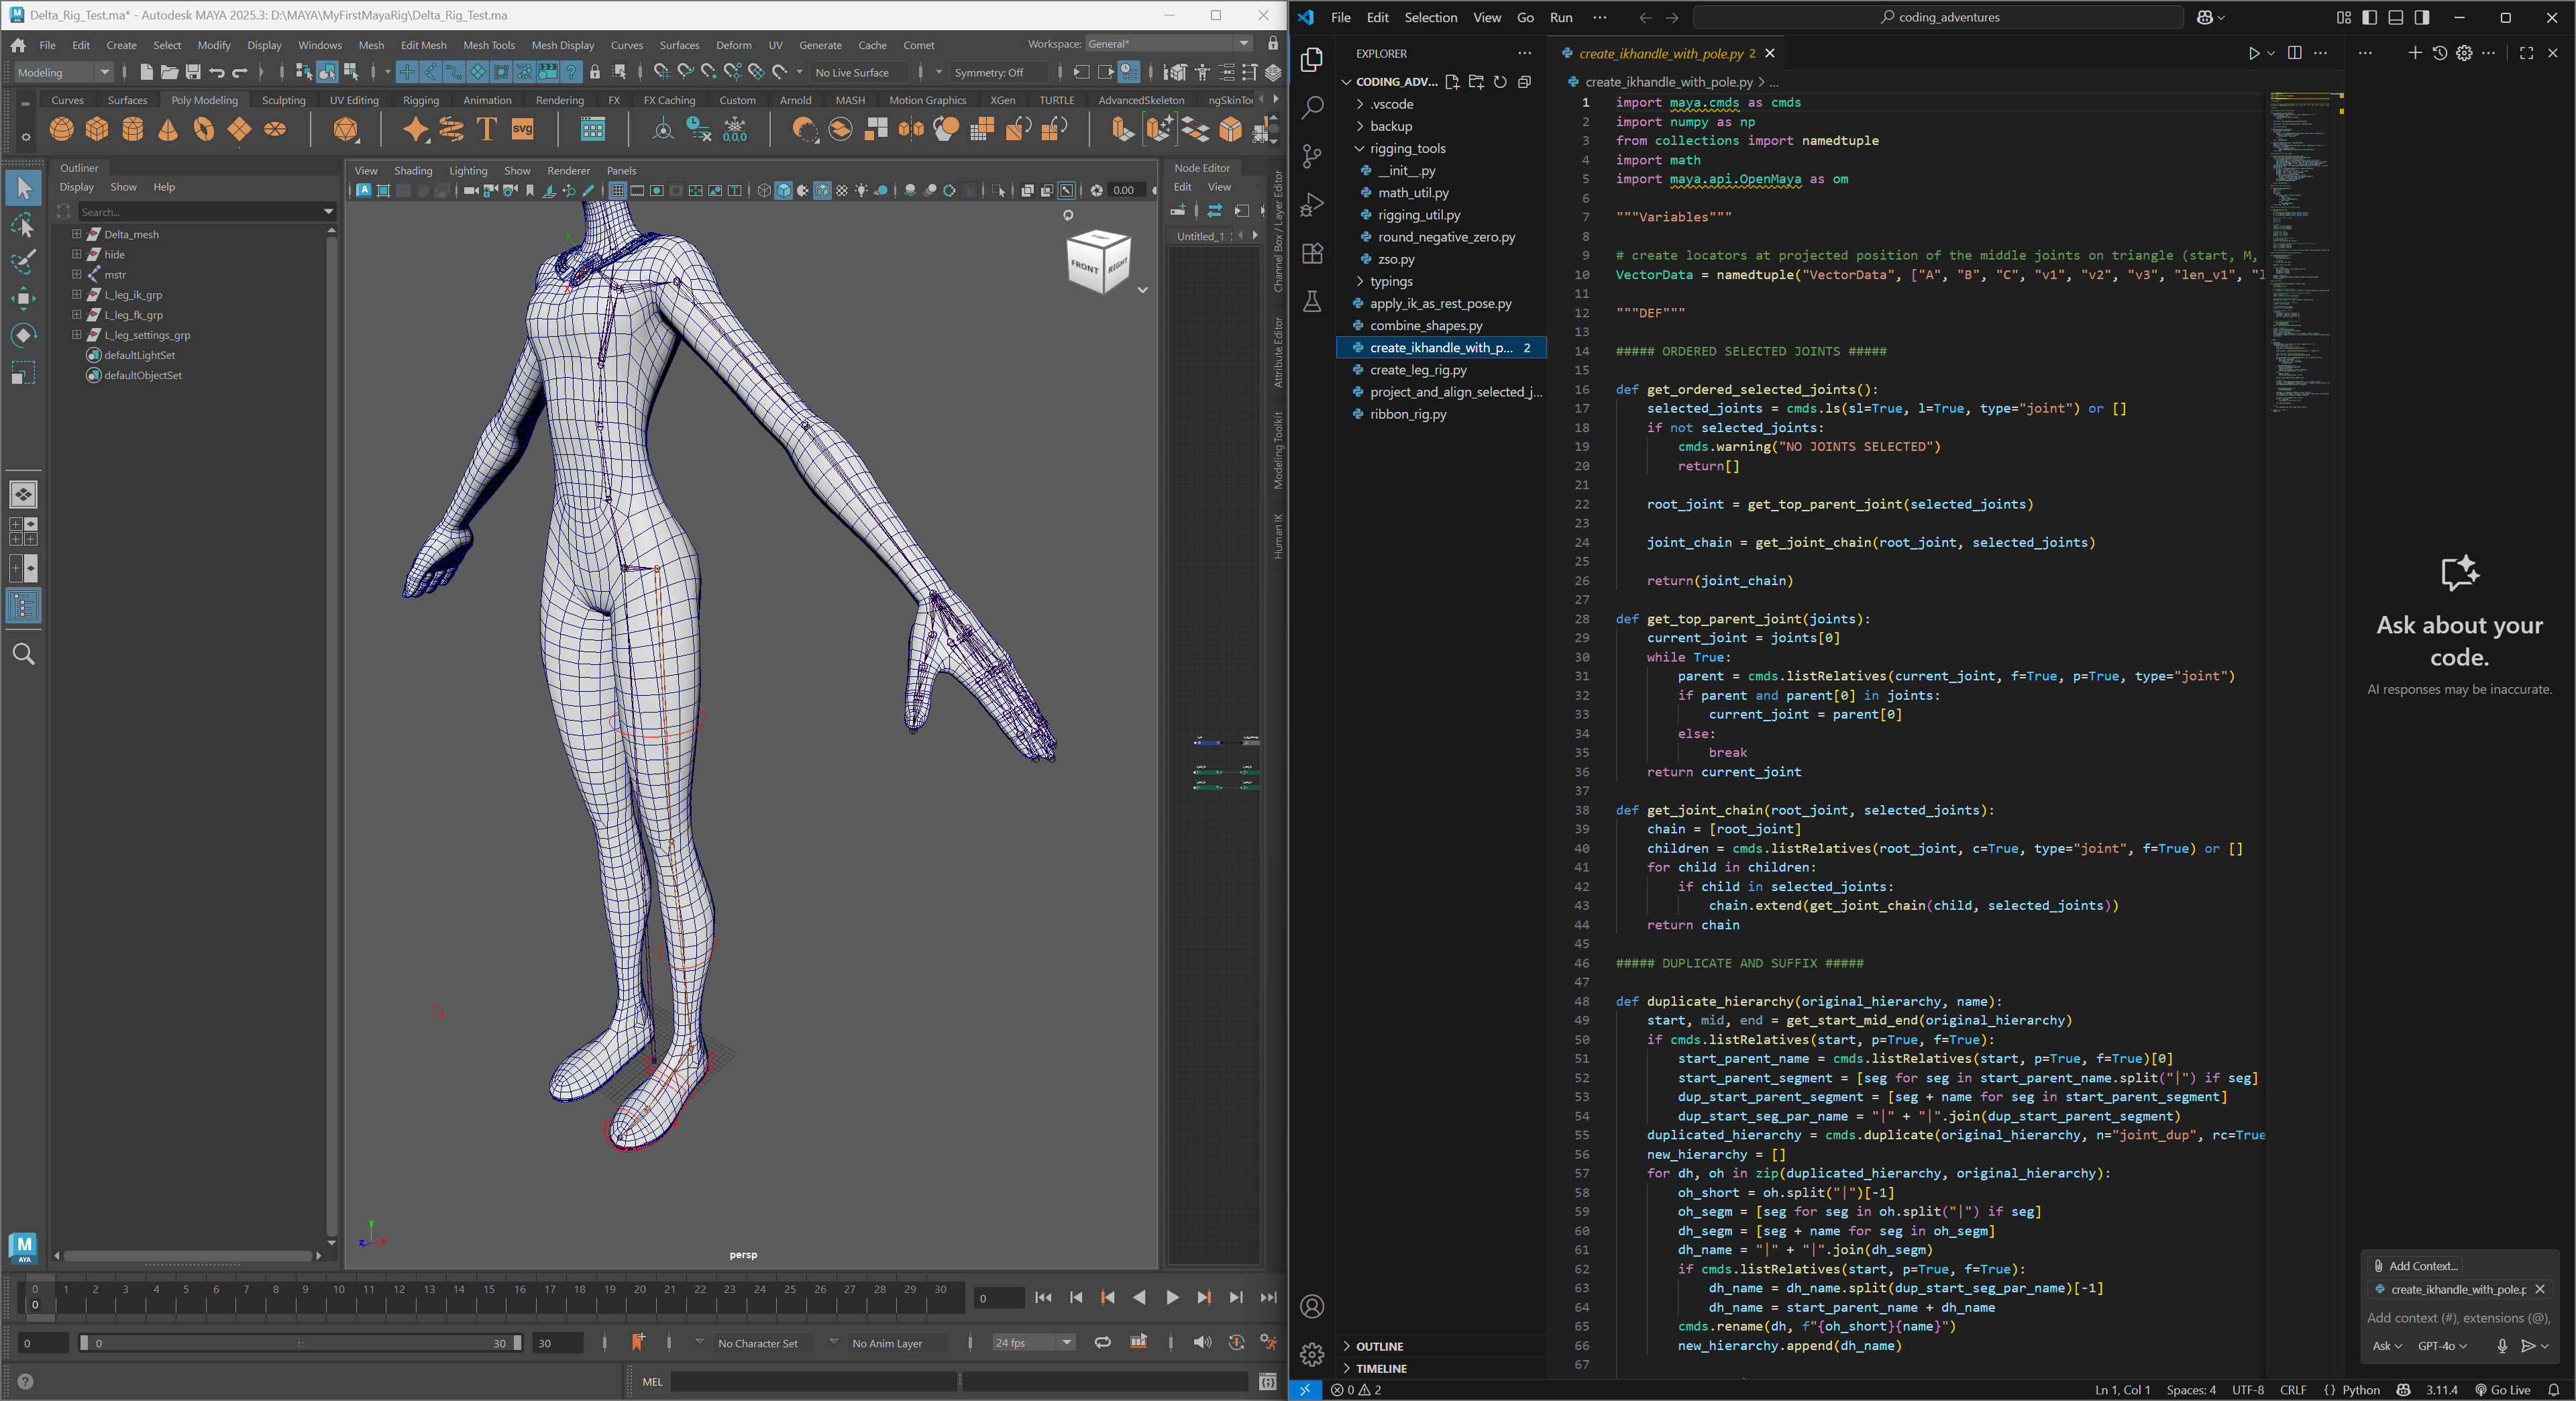Open VS Code Selection menu
Image resolution: width=2576 pixels, height=1401 pixels.
(1431, 18)
